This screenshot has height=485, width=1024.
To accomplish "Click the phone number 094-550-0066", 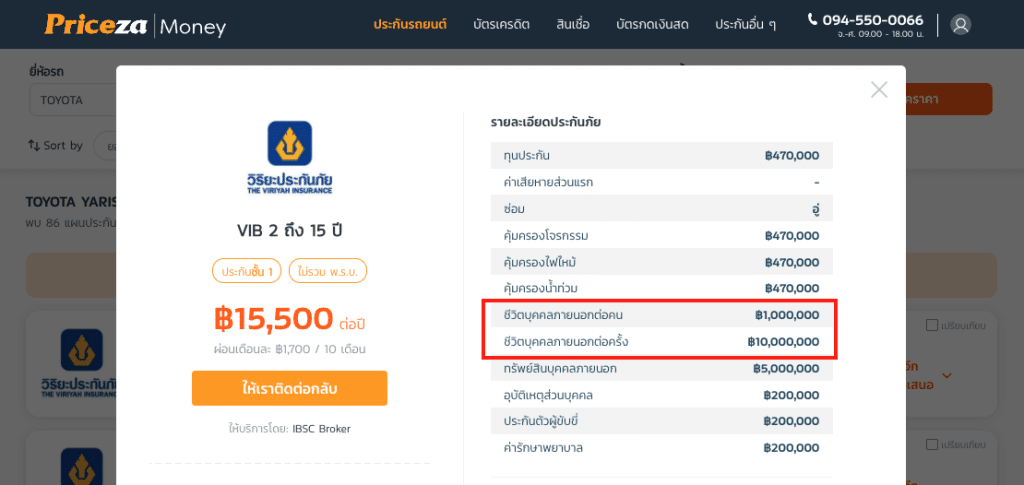I will tap(872, 20).
